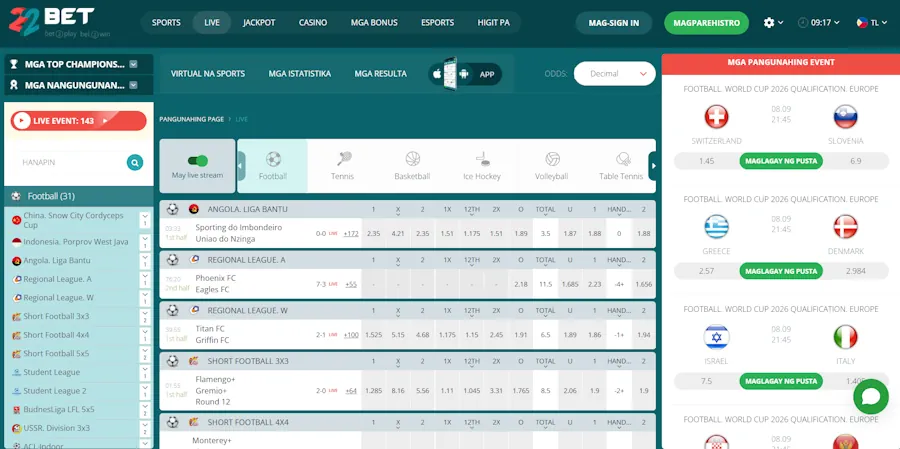This screenshot has width=900, height=449.
Task: Open the MGA BONUS menu
Action: pos(374,23)
